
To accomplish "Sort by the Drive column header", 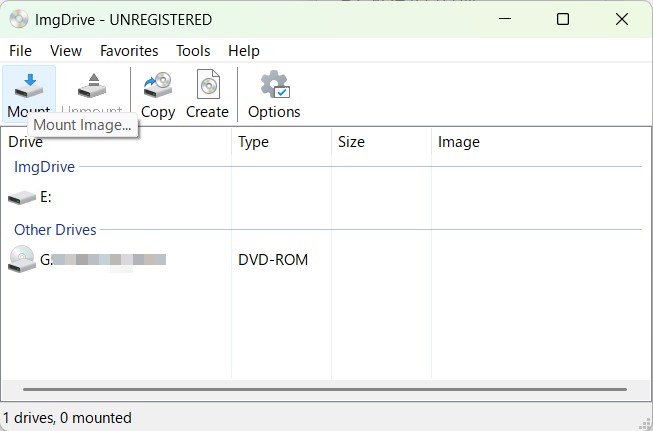I will pyautogui.click(x=116, y=142).
